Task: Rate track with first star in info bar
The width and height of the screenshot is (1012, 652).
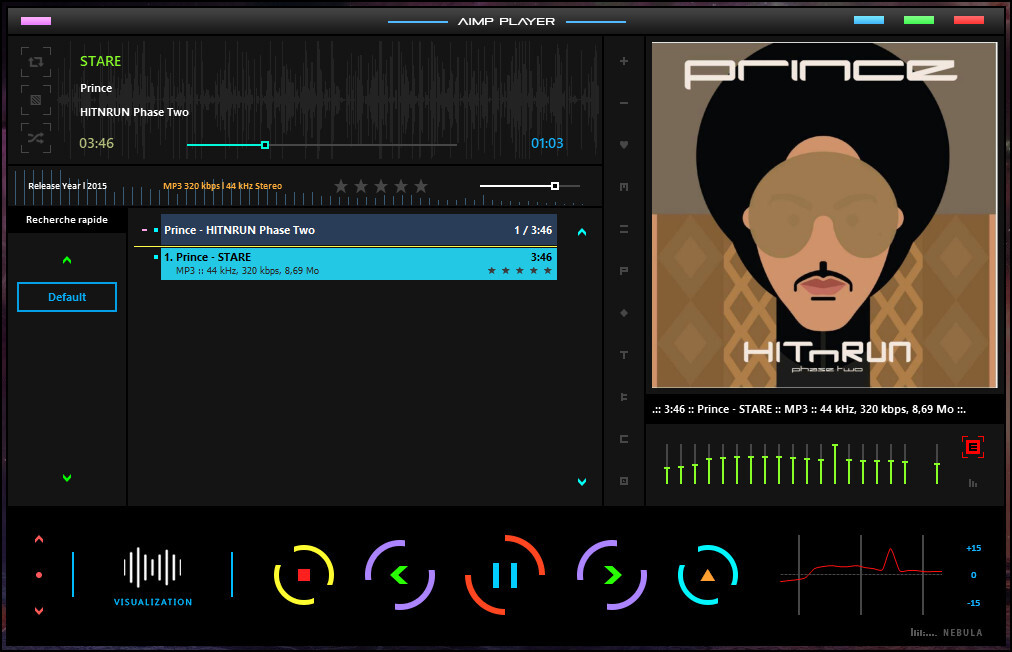Action: (x=341, y=187)
